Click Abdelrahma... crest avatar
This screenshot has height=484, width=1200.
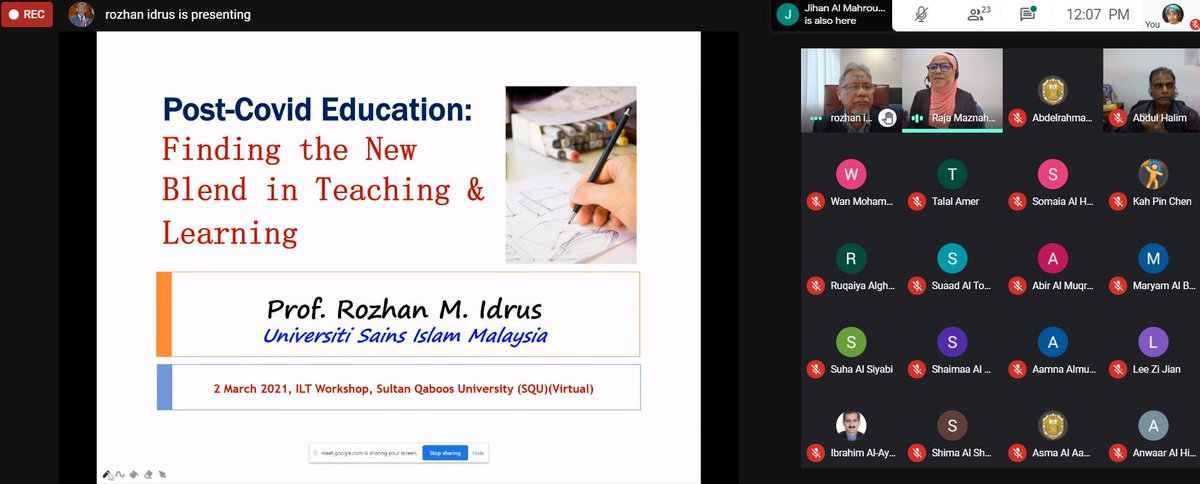(x=1052, y=90)
